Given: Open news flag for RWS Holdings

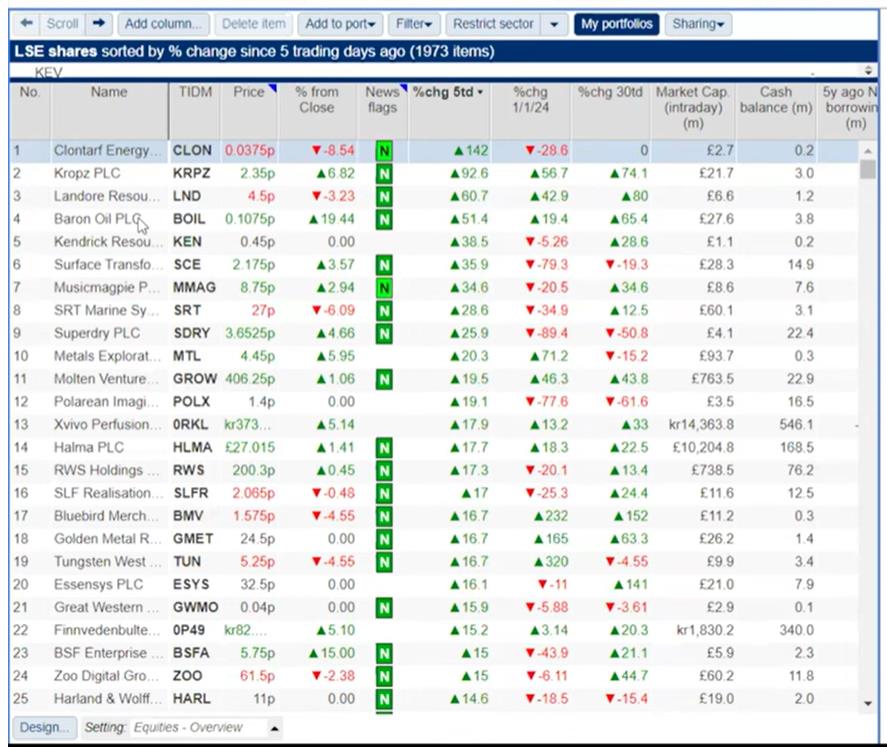Looking at the screenshot, I should click(384, 470).
